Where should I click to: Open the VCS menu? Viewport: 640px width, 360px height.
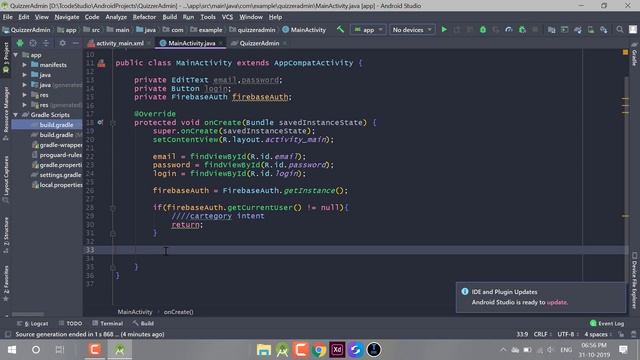pyautogui.click(x=227, y=17)
